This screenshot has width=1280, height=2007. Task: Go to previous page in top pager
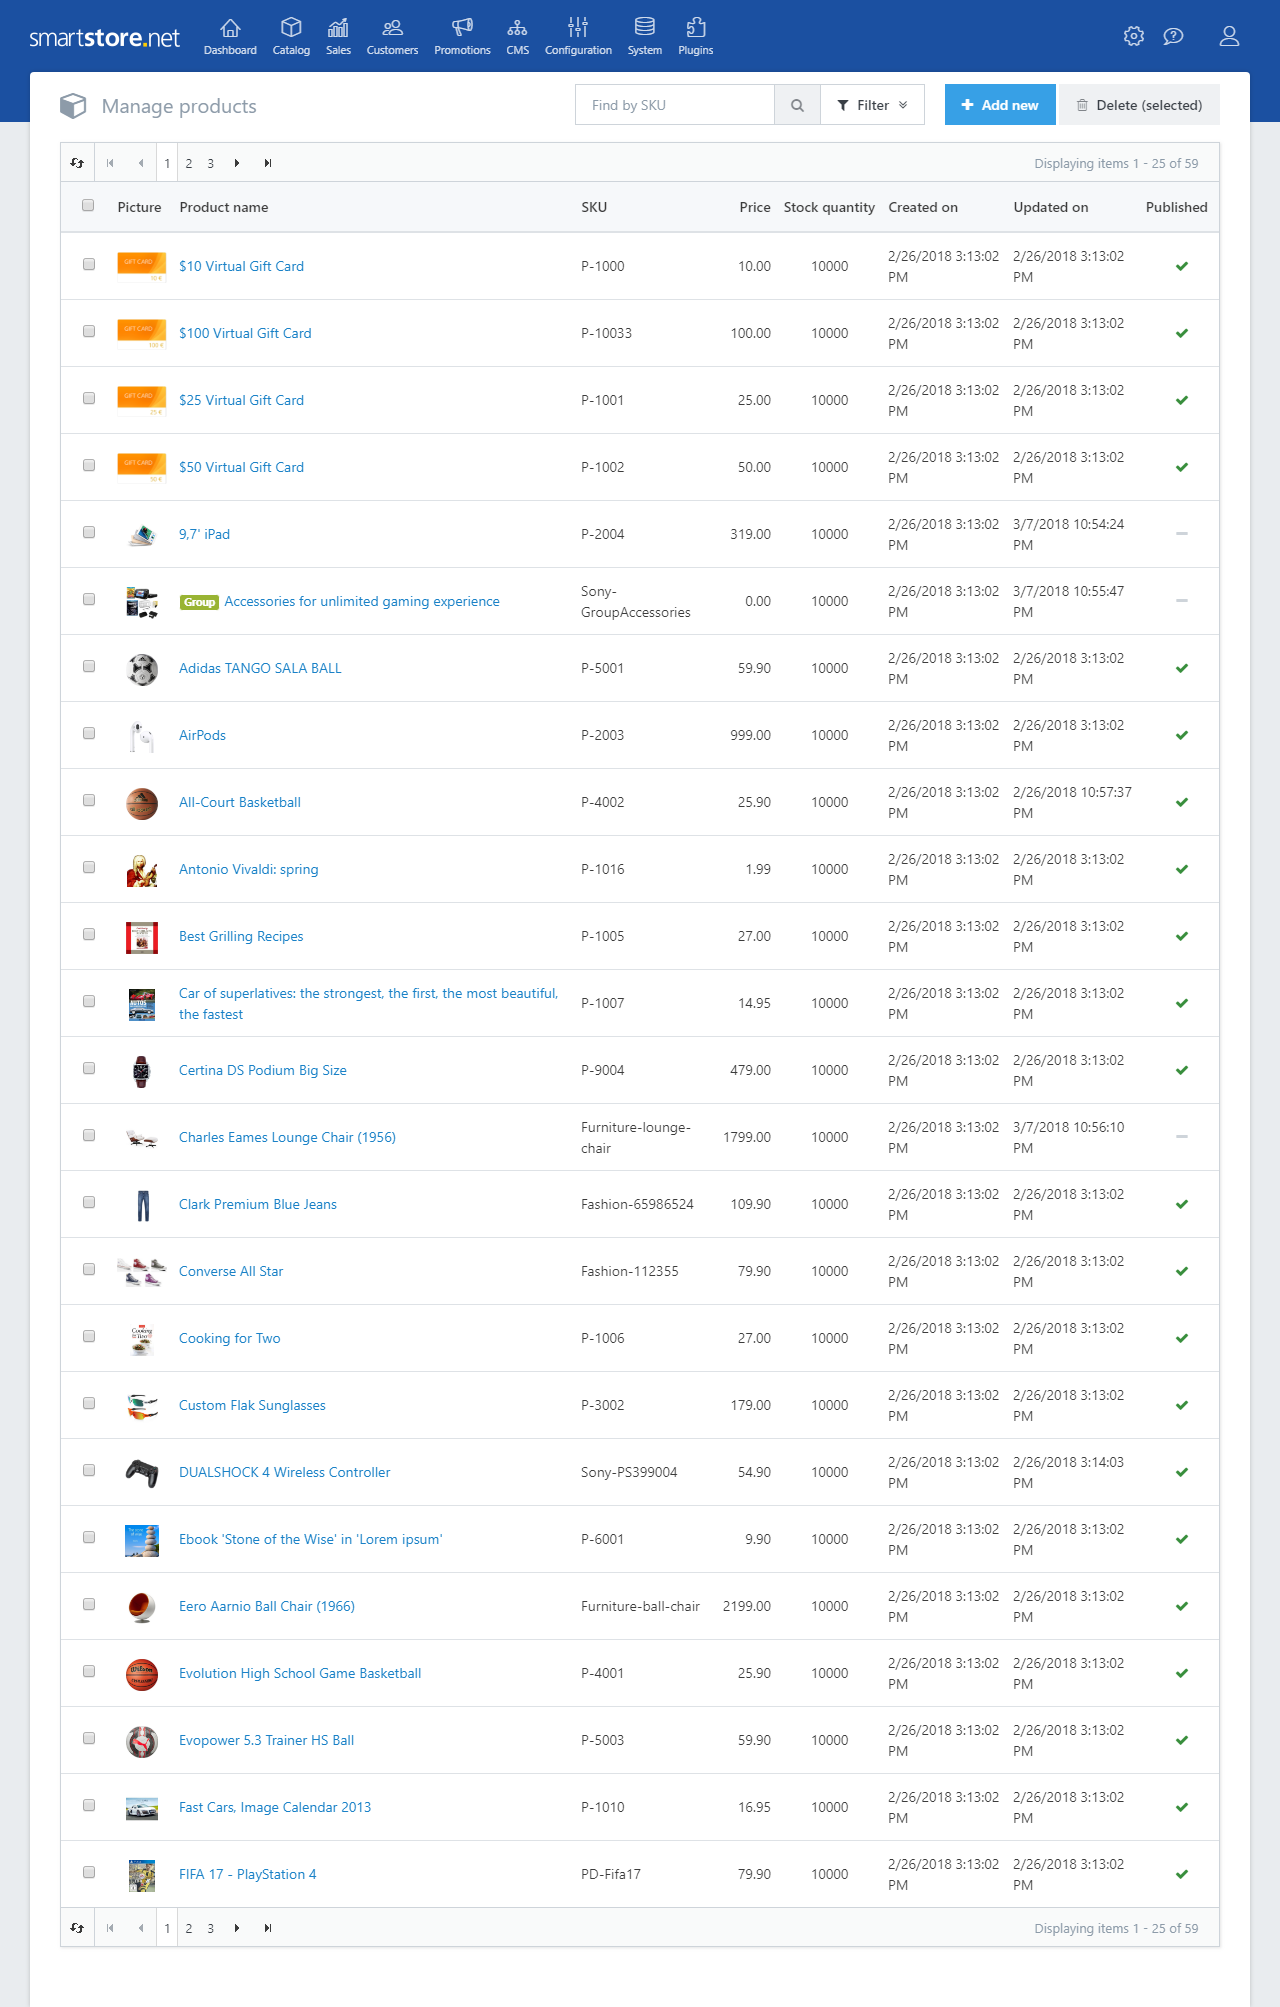[x=141, y=163]
